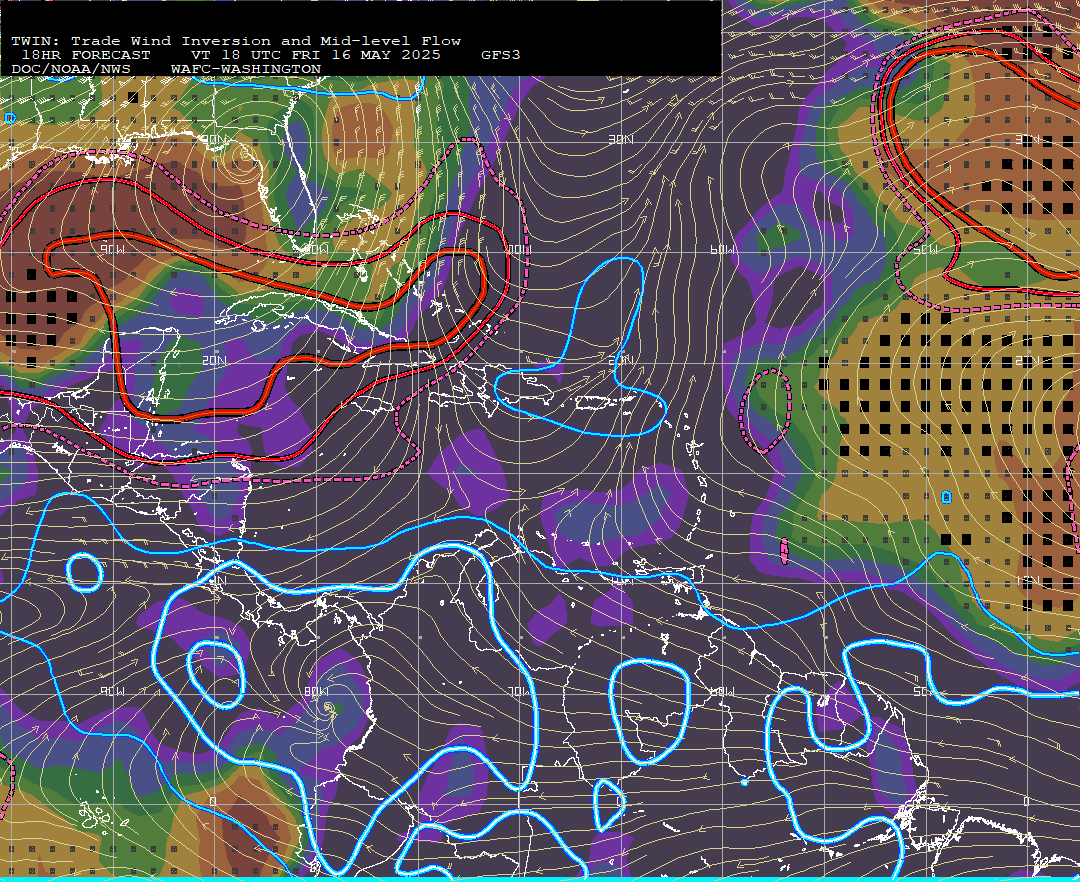Select the 80W label off the Panama coast
This screenshot has width=1080, height=882.
pos(315,691)
